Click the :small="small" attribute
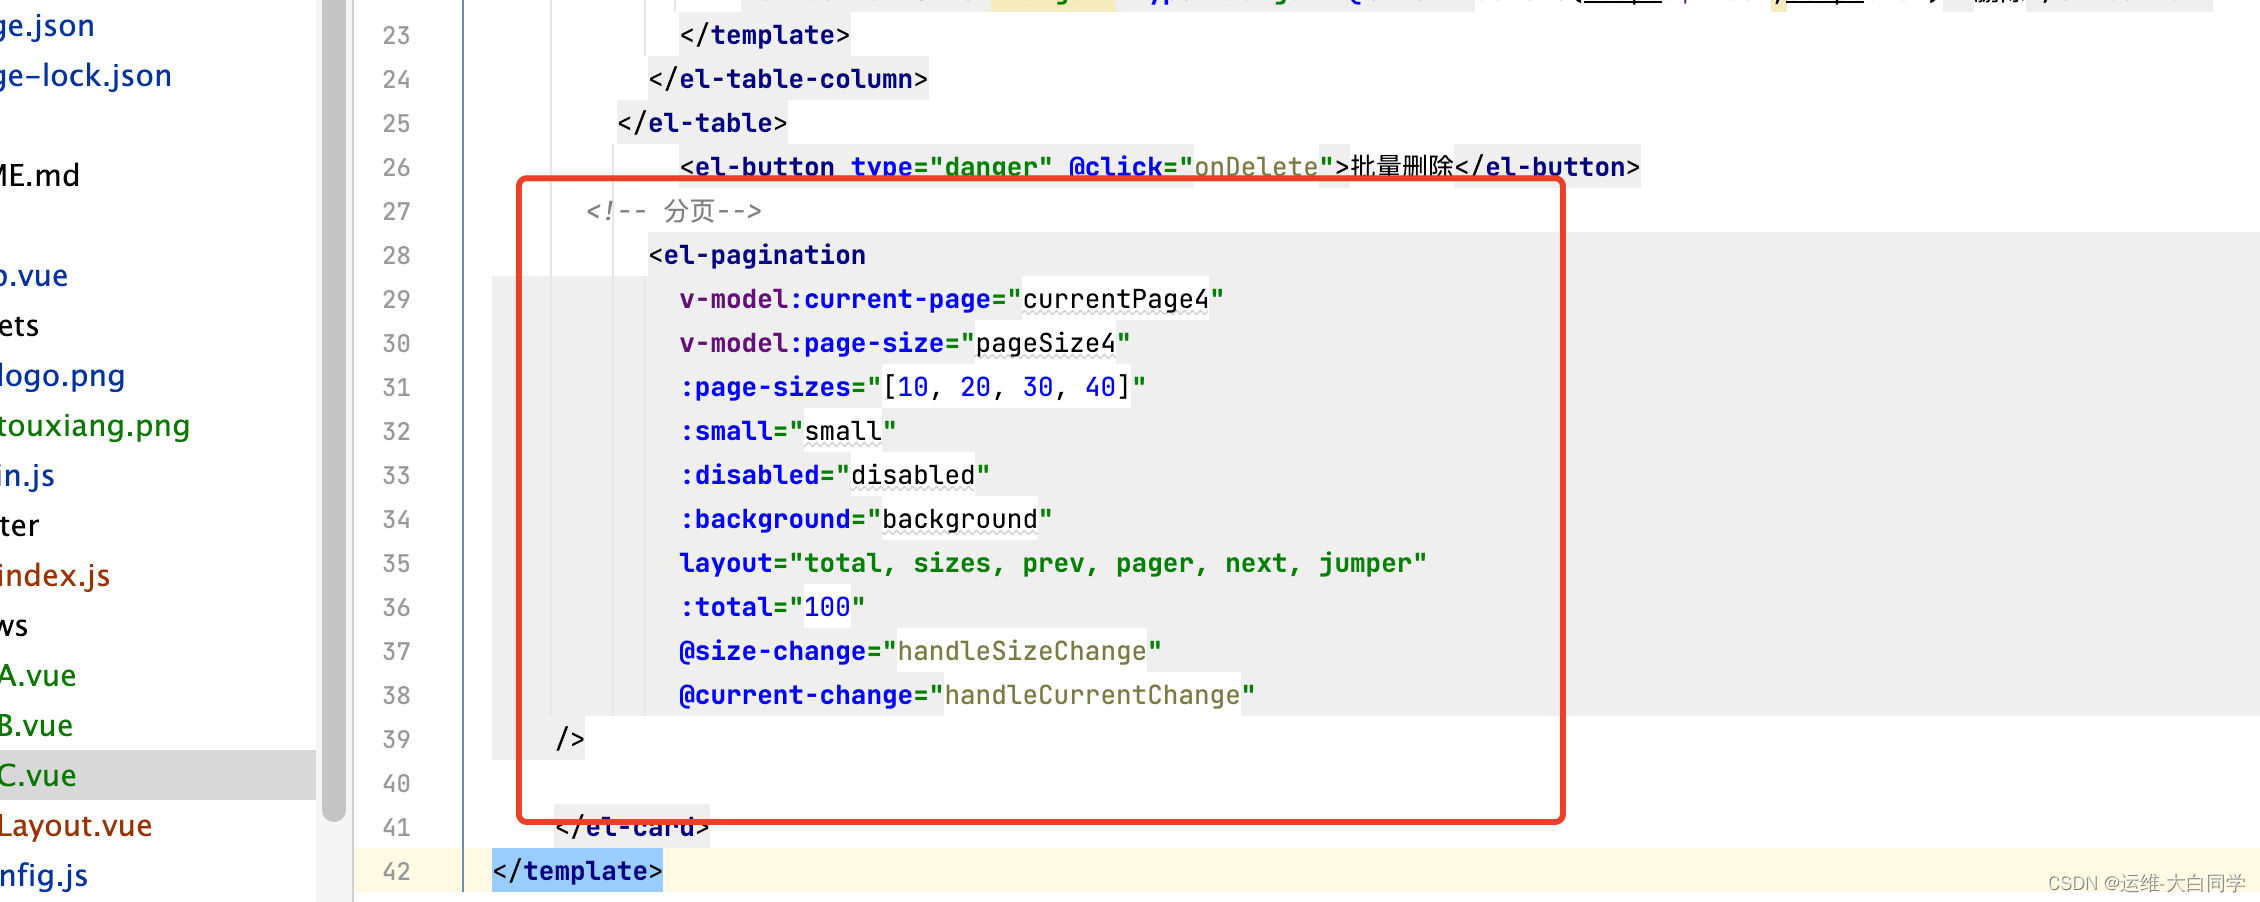The image size is (2260, 902). pos(788,431)
